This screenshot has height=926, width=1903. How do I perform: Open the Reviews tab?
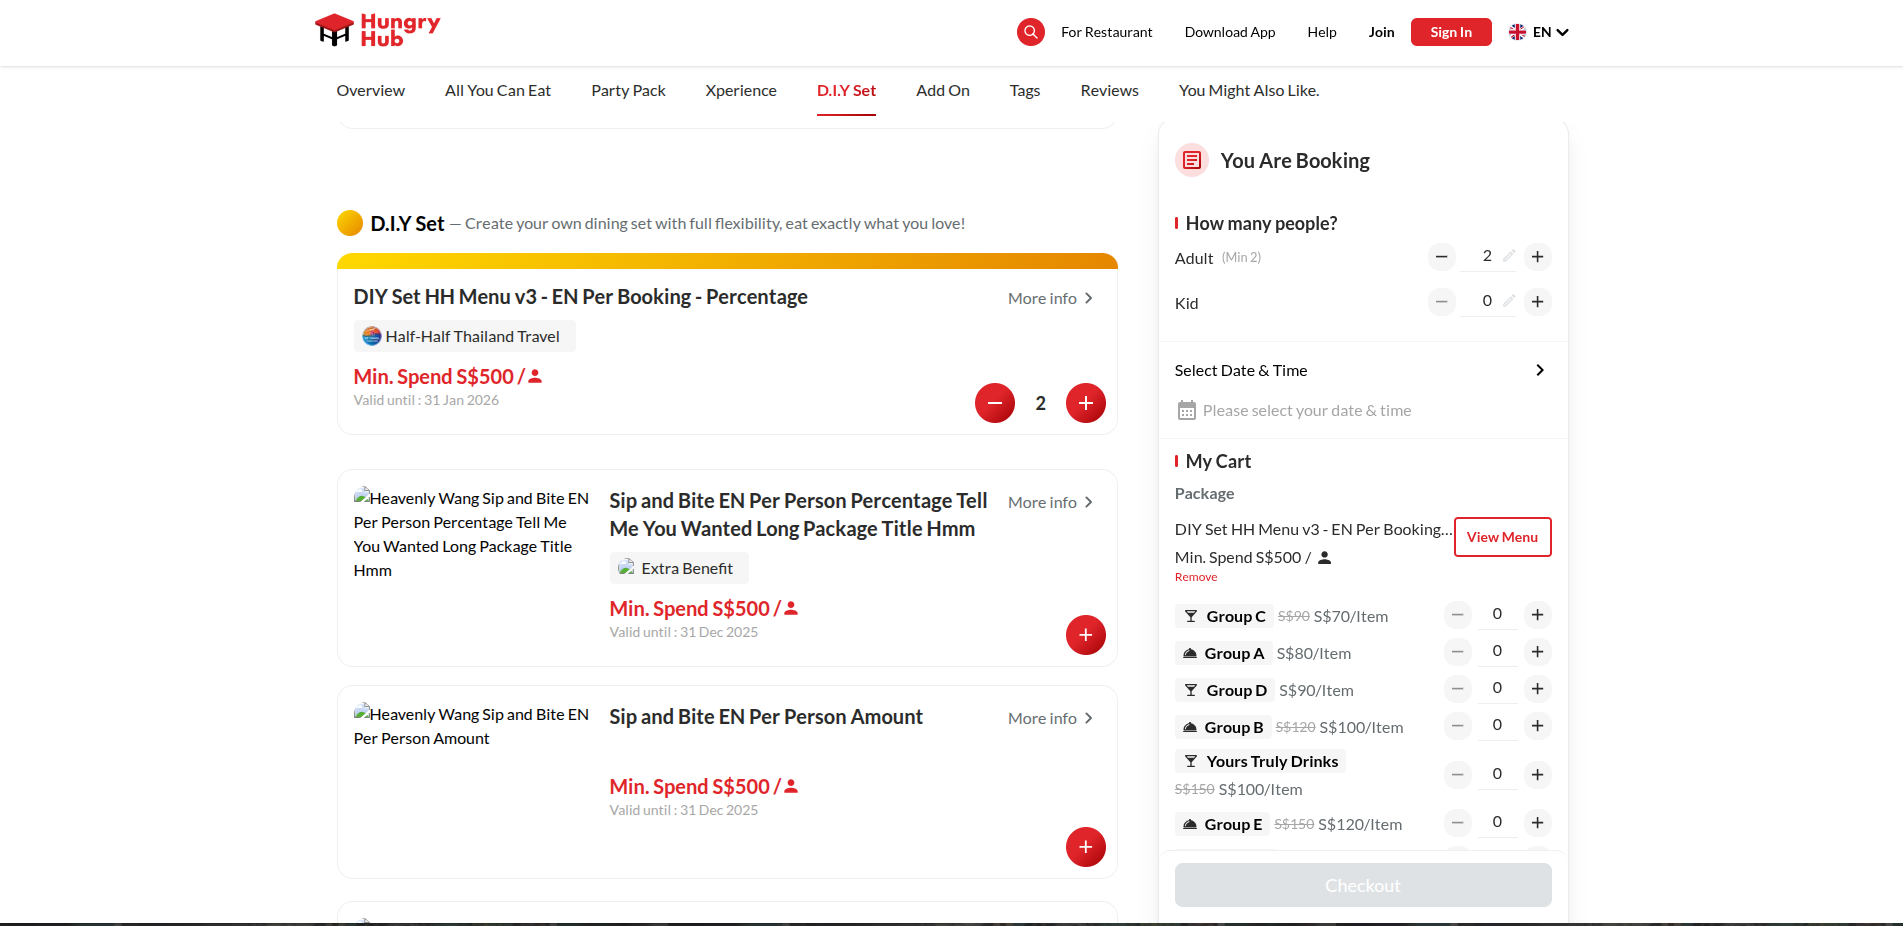(x=1109, y=91)
